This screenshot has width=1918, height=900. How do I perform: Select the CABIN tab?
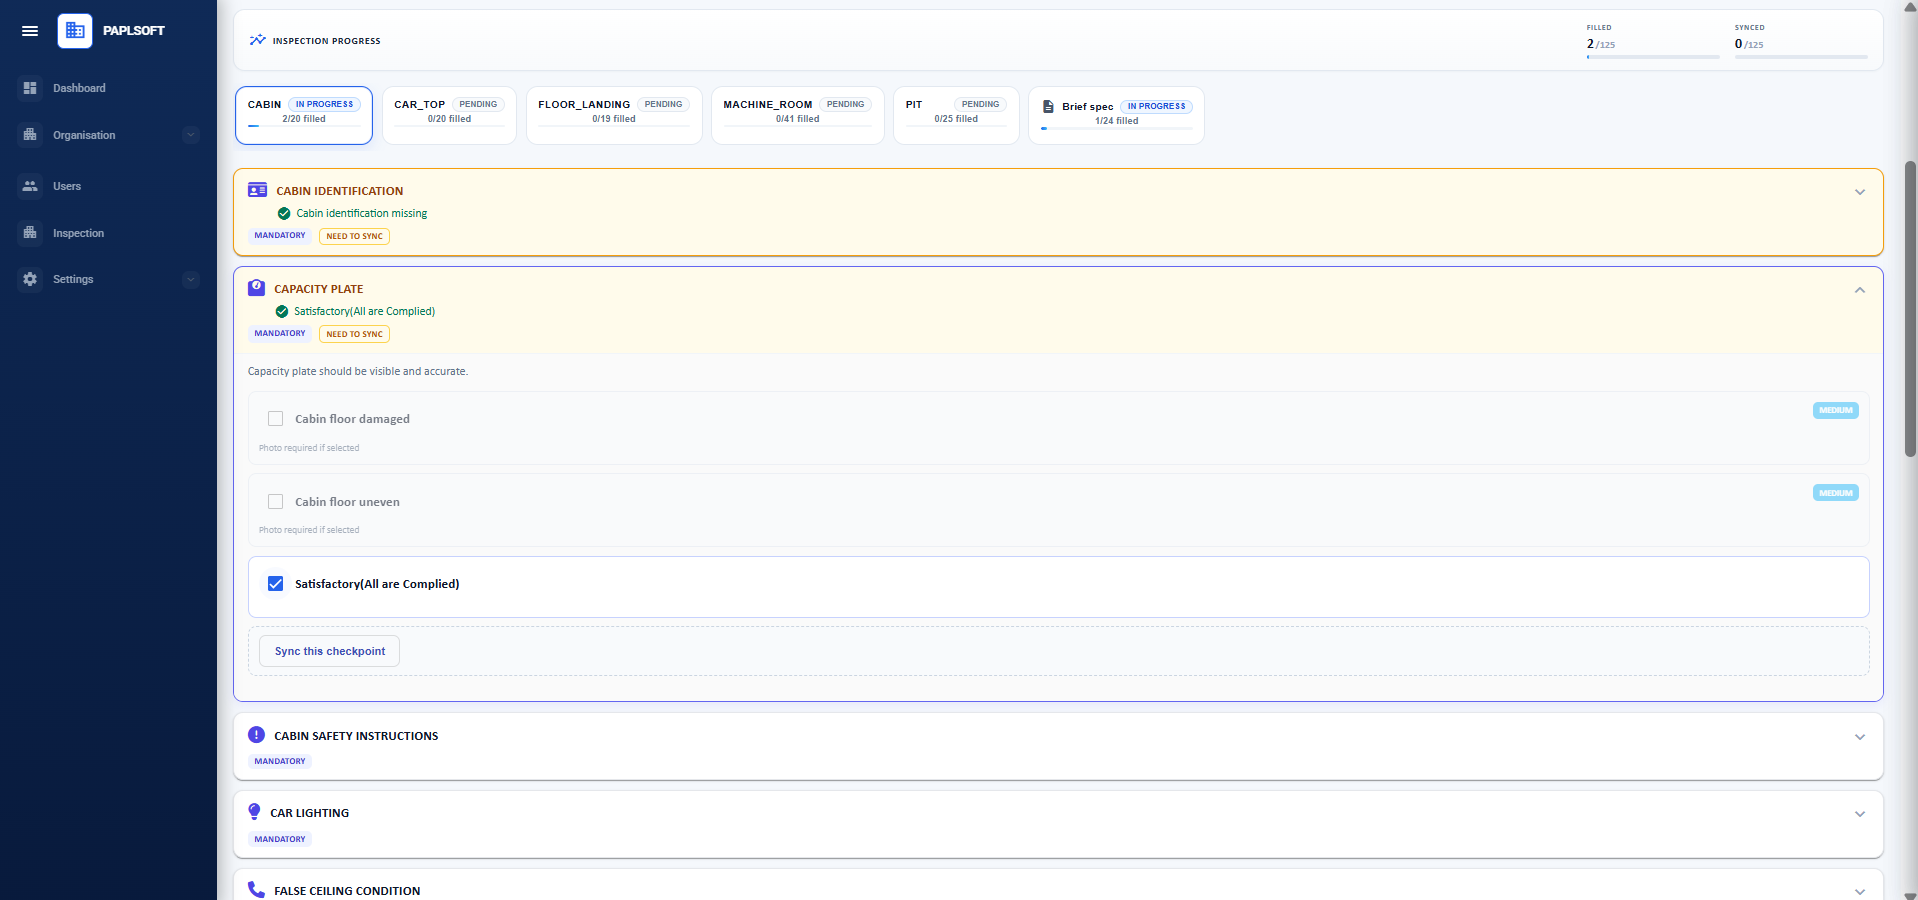click(x=304, y=115)
